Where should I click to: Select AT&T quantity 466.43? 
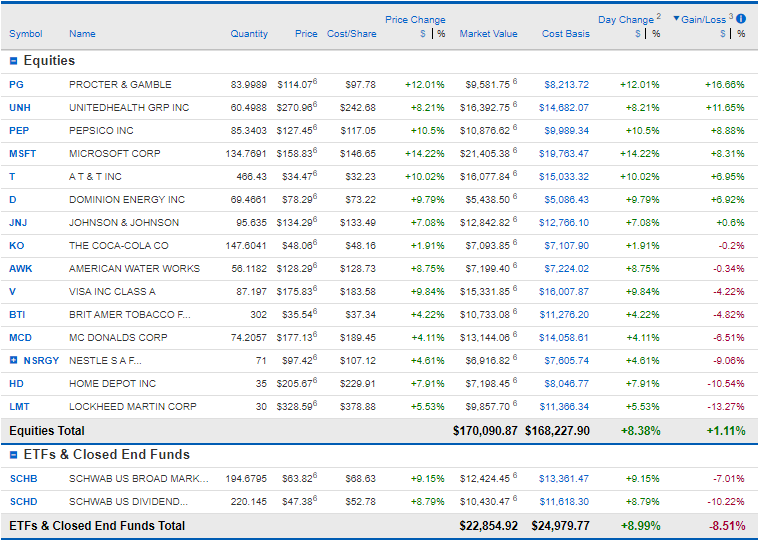pos(251,176)
